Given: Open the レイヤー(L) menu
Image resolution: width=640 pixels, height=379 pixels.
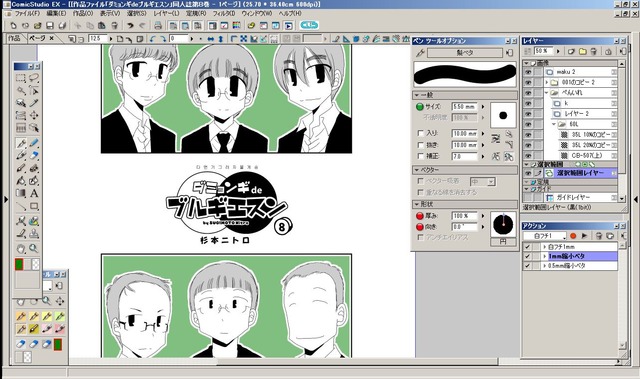Looking at the screenshot, I should tap(166, 13).
